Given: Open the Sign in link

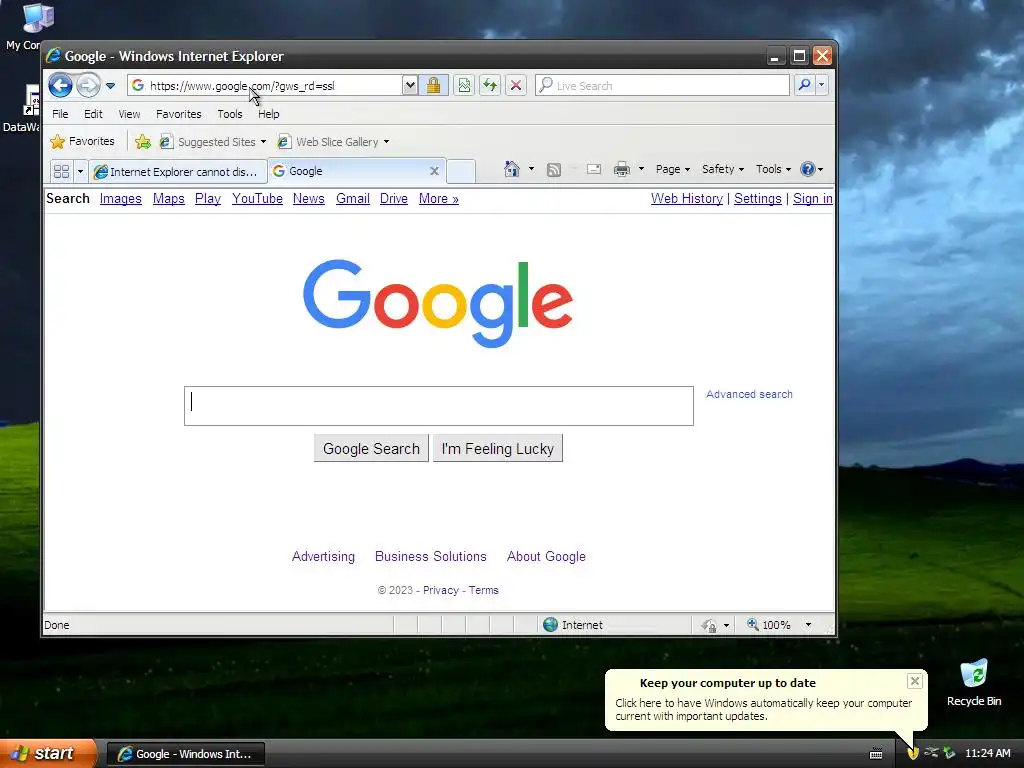Looking at the screenshot, I should [812, 199].
